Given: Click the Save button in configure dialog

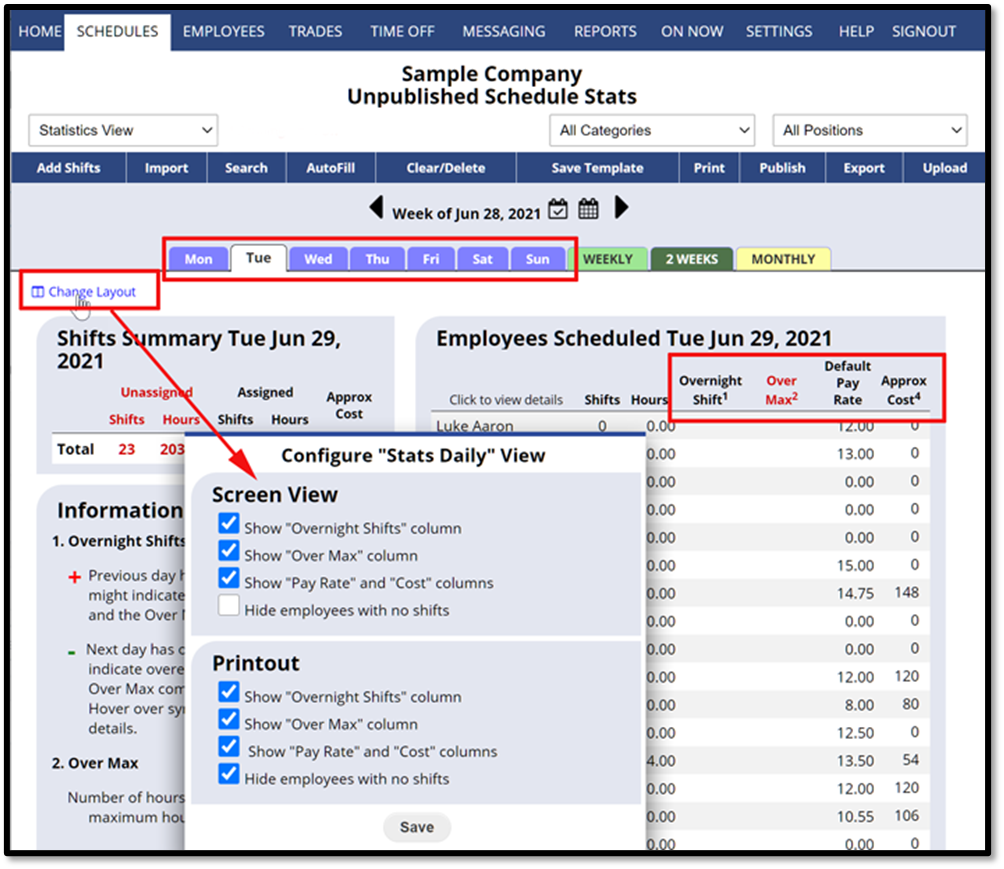Looking at the screenshot, I should (416, 827).
